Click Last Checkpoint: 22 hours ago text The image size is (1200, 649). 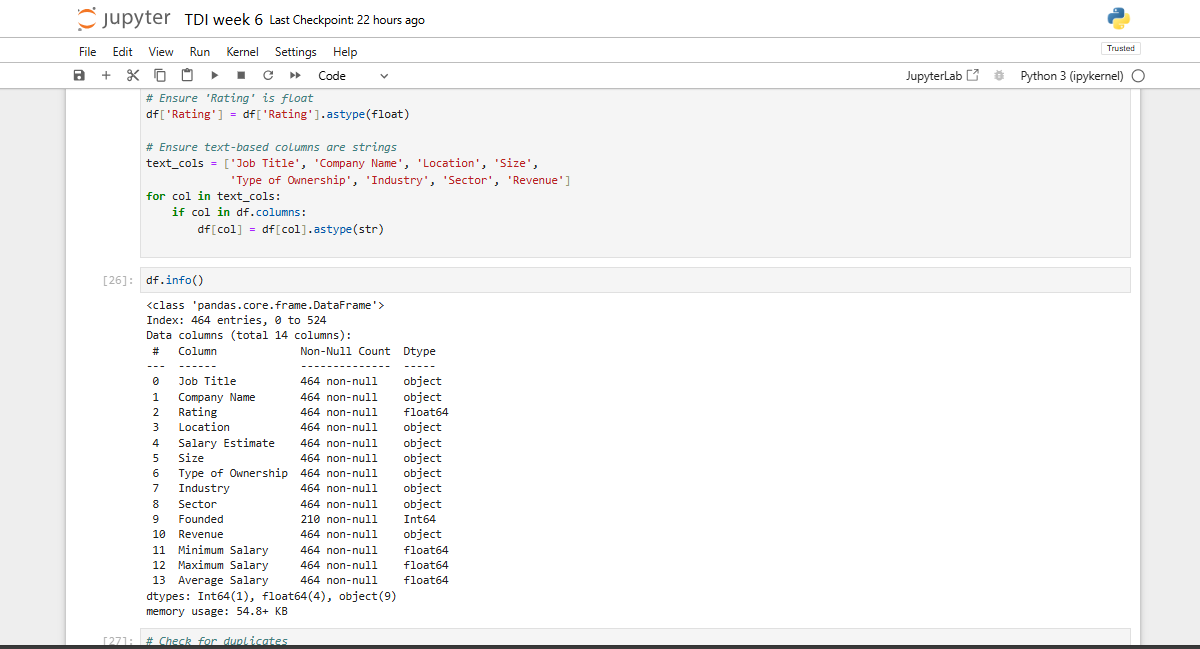[347, 20]
